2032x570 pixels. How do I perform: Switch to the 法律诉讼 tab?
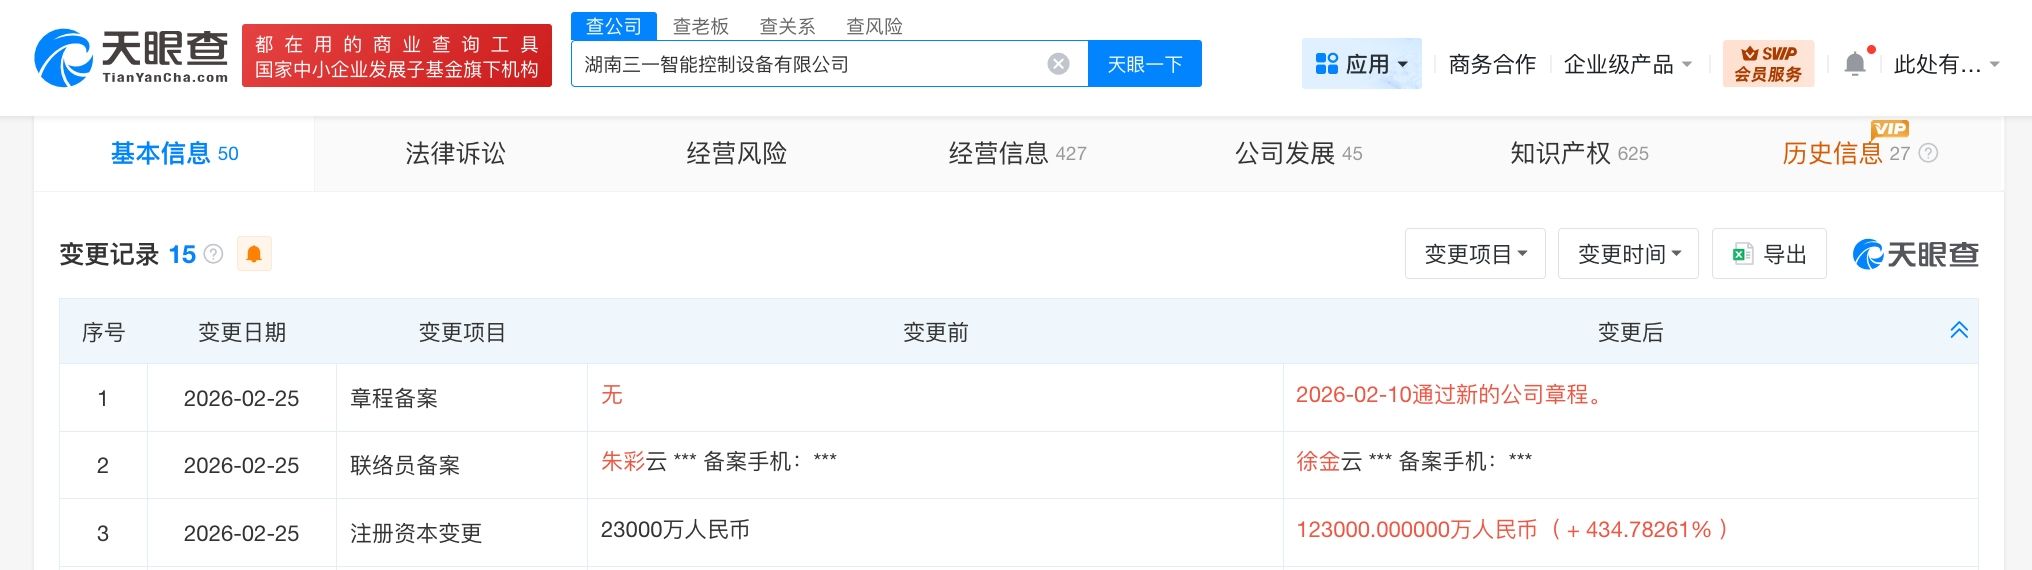[455, 153]
